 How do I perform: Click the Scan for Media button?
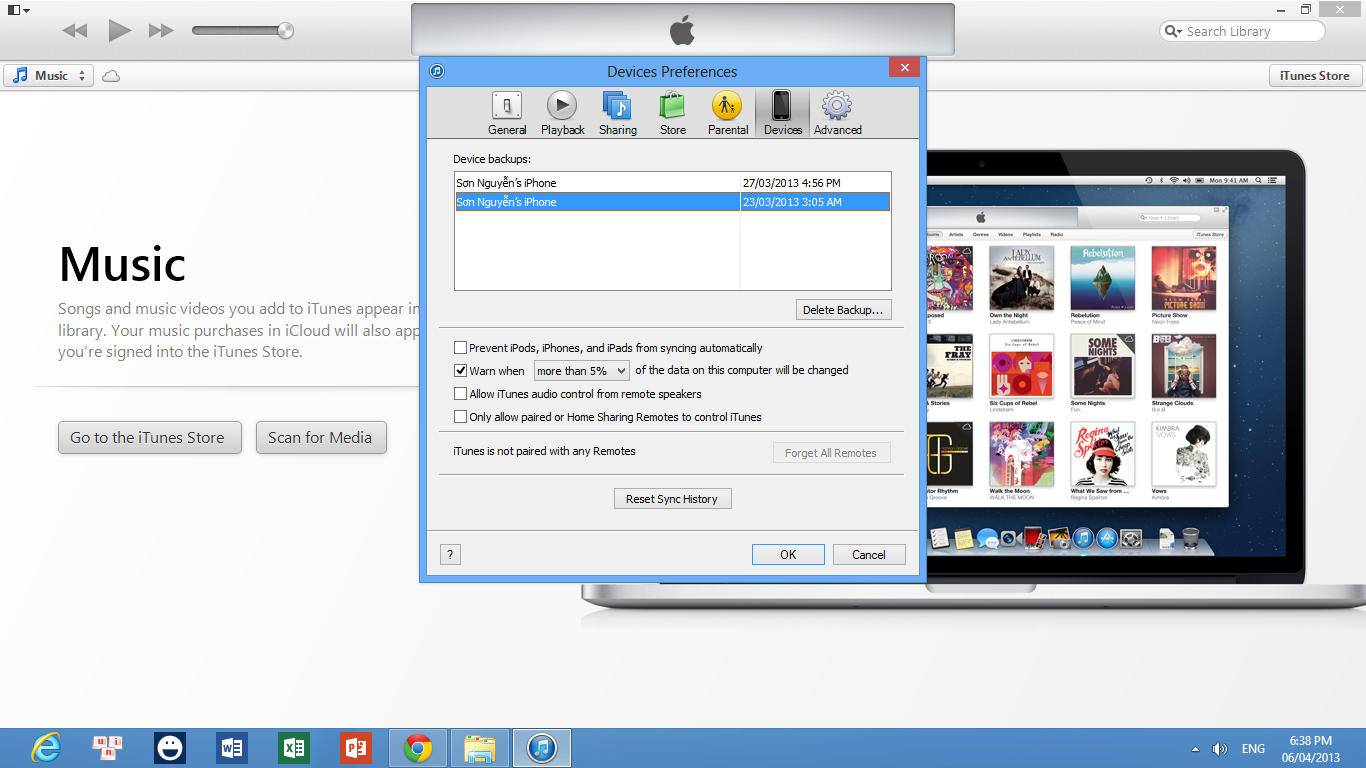(320, 437)
